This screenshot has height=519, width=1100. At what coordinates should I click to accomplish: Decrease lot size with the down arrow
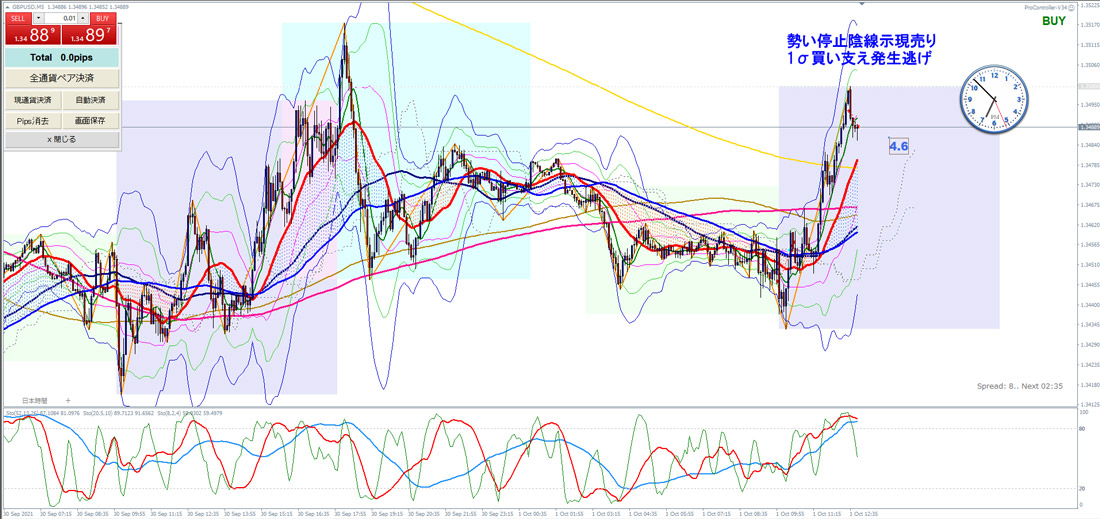[38, 18]
